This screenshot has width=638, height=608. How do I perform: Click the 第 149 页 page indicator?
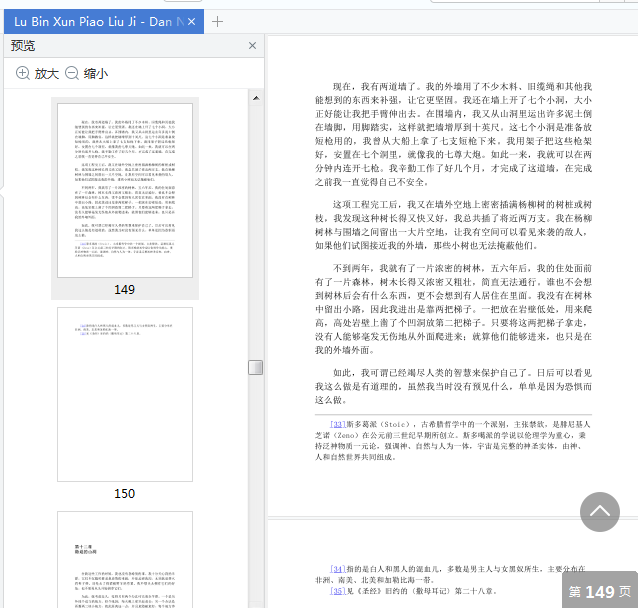pyautogui.click(x=599, y=592)
